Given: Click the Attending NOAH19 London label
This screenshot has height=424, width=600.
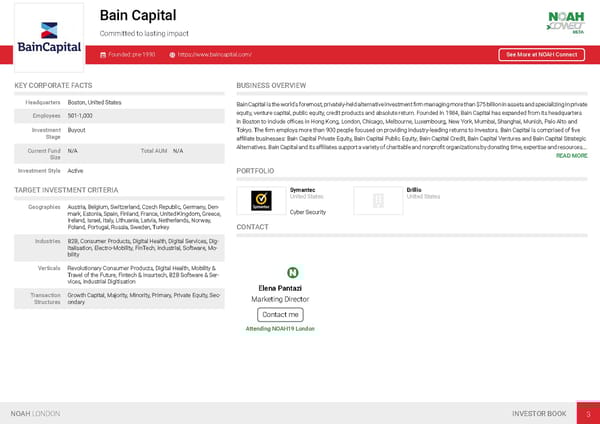Looking at the screenshot, I should (x=280, y=328).
